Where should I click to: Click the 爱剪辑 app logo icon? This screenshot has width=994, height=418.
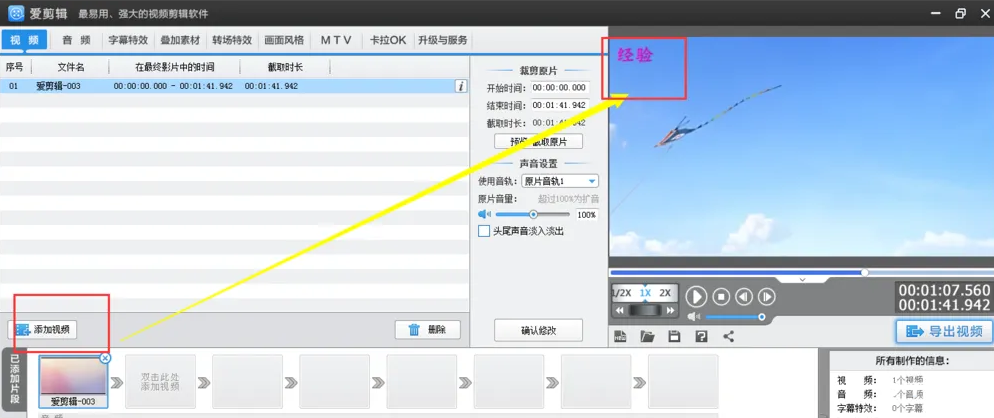16,13
